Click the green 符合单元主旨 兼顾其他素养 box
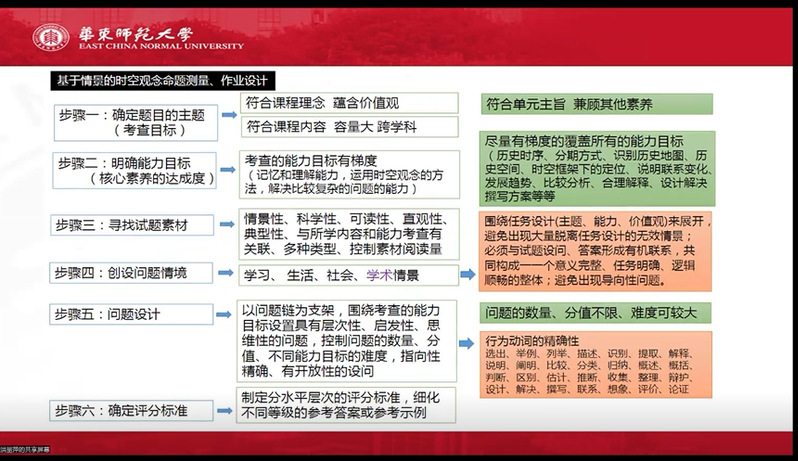Screen dimensions: 798x461 [x=597, y=103]
